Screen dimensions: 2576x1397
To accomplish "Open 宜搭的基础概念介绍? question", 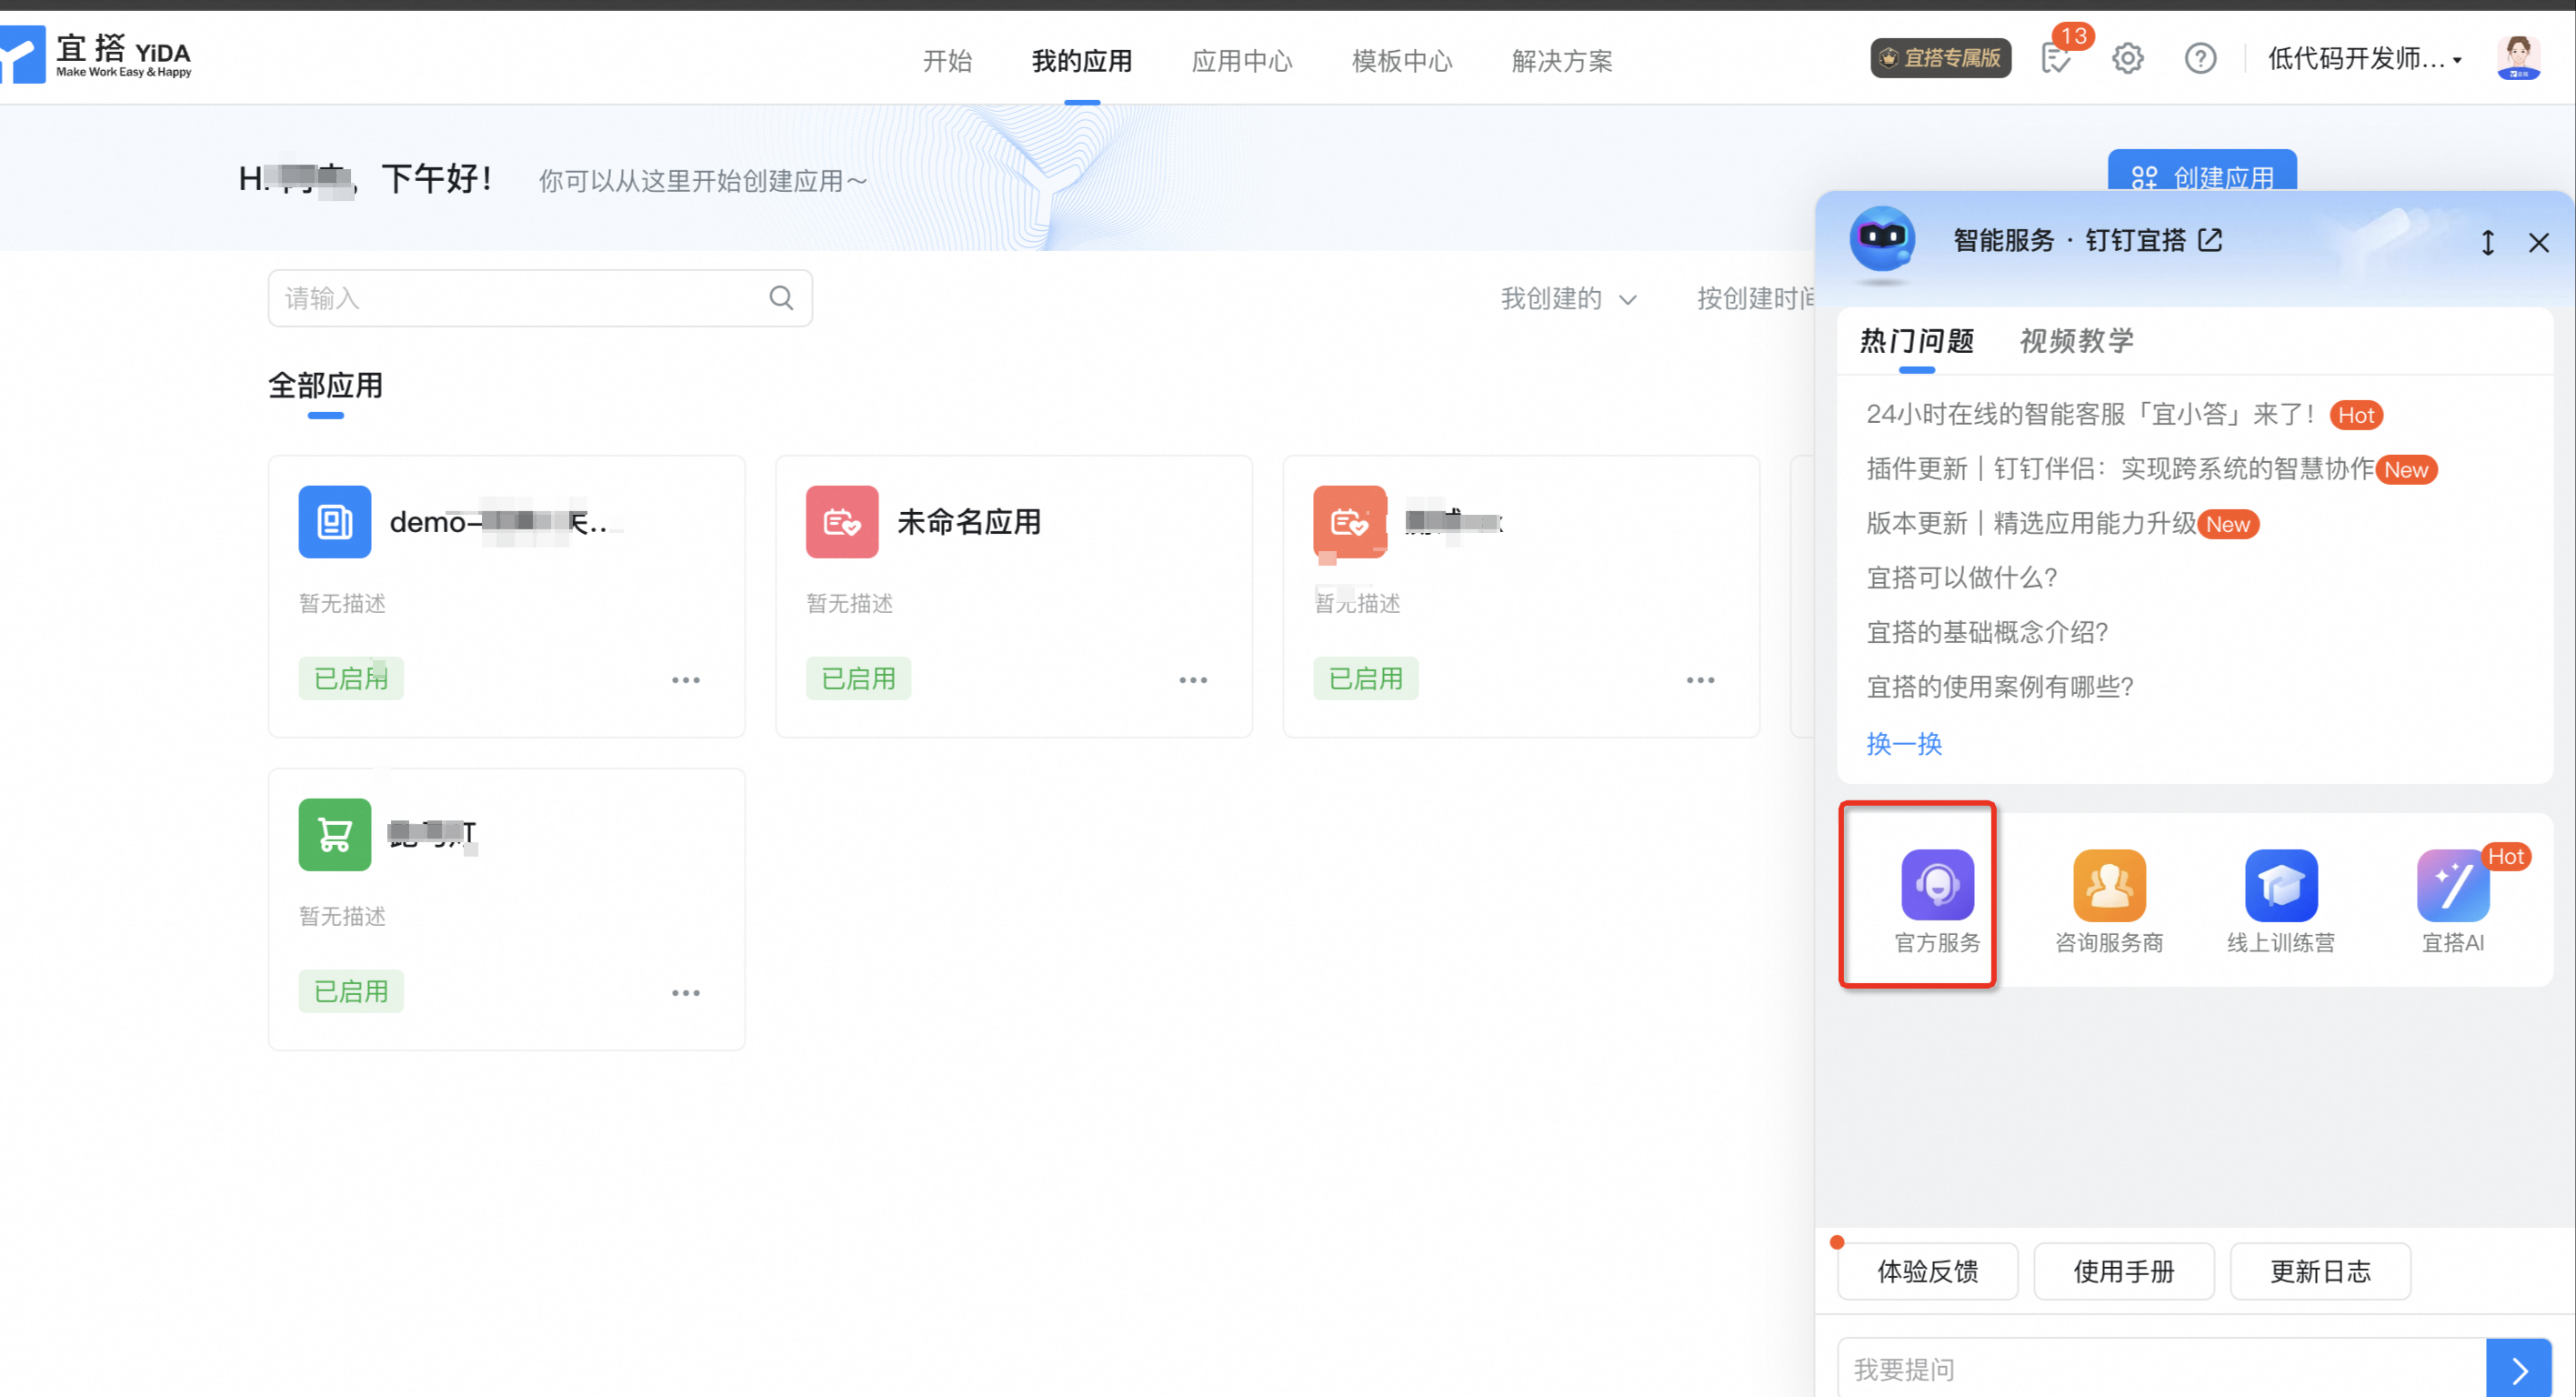I will click(1987, 632).
